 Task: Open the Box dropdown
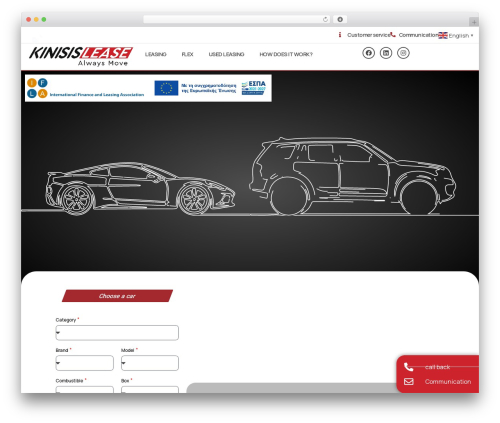[150, 390]
